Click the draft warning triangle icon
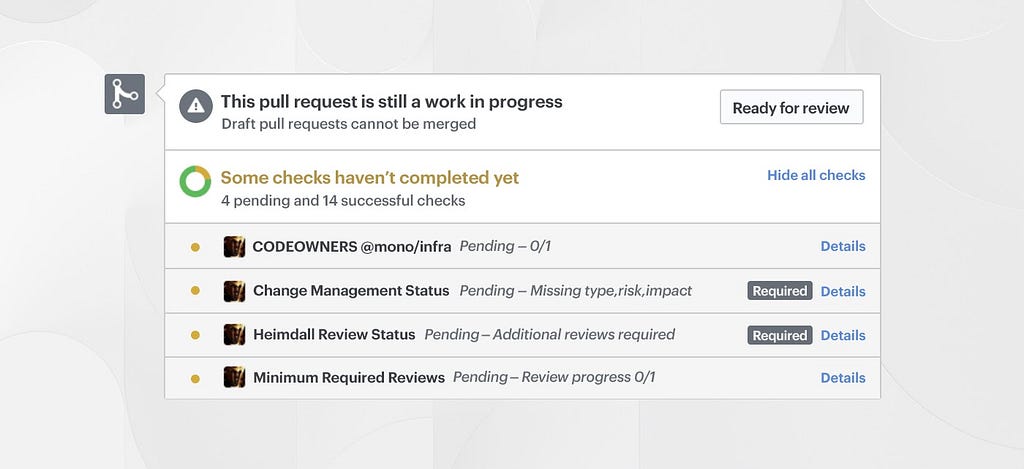Viewport: 1024px width, 469px height. [x=196, y=106]
